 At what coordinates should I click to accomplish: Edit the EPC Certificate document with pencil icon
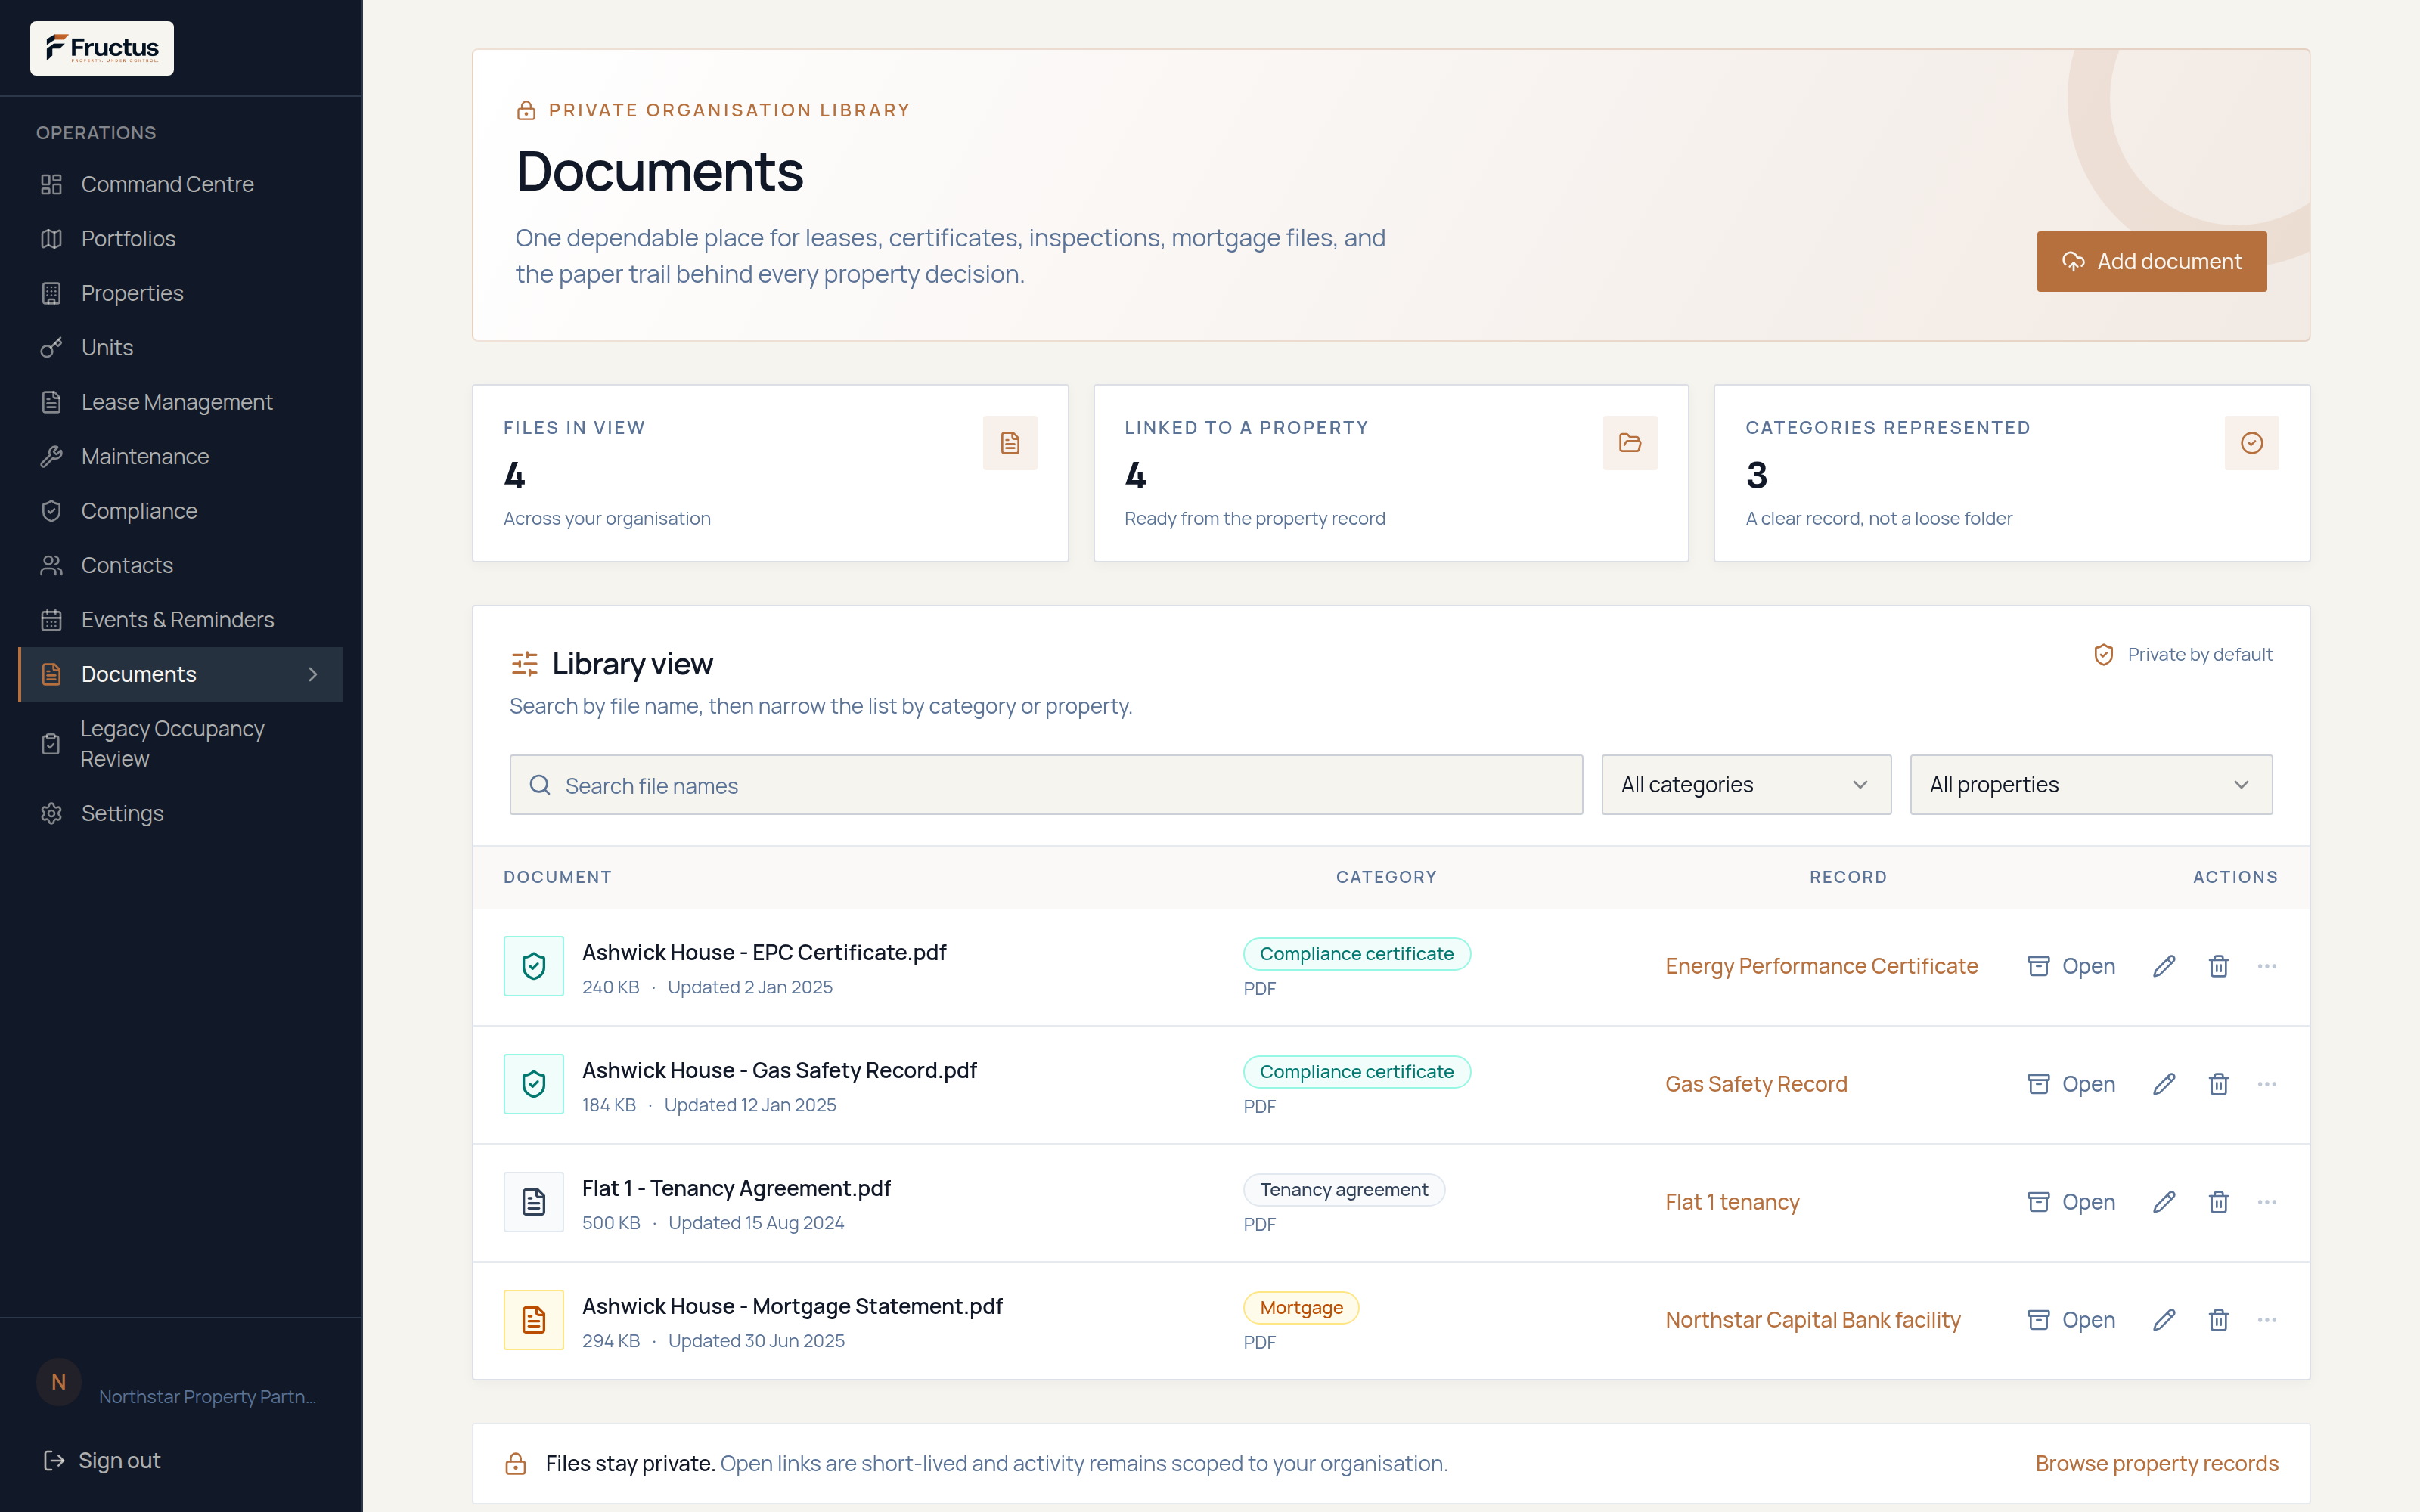pos(2164,966)
